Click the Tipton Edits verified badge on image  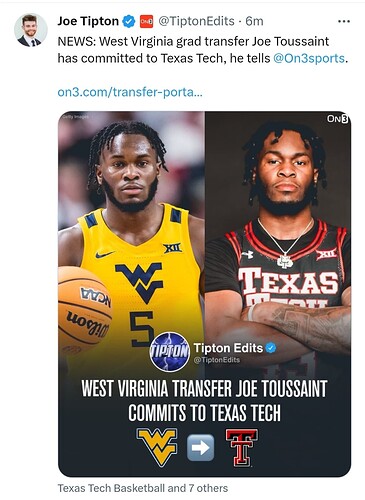coord(271,348)
